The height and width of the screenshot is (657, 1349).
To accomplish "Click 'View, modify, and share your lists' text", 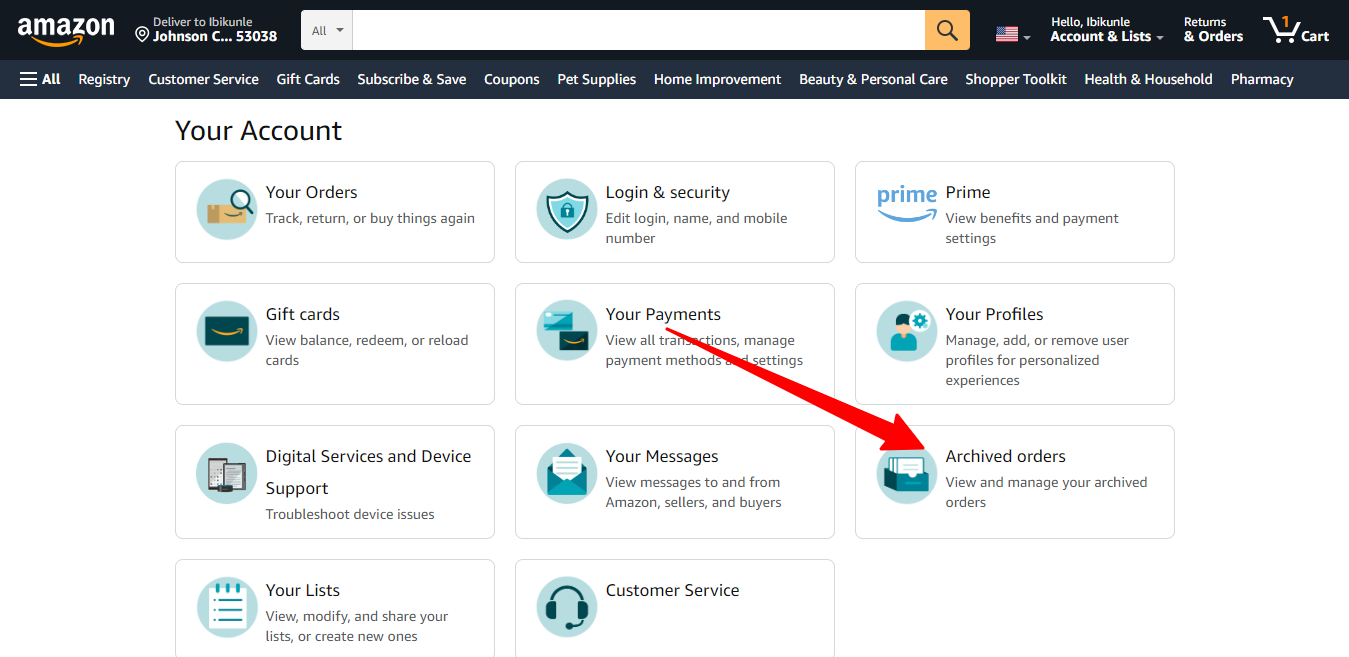I will [357, 626].
